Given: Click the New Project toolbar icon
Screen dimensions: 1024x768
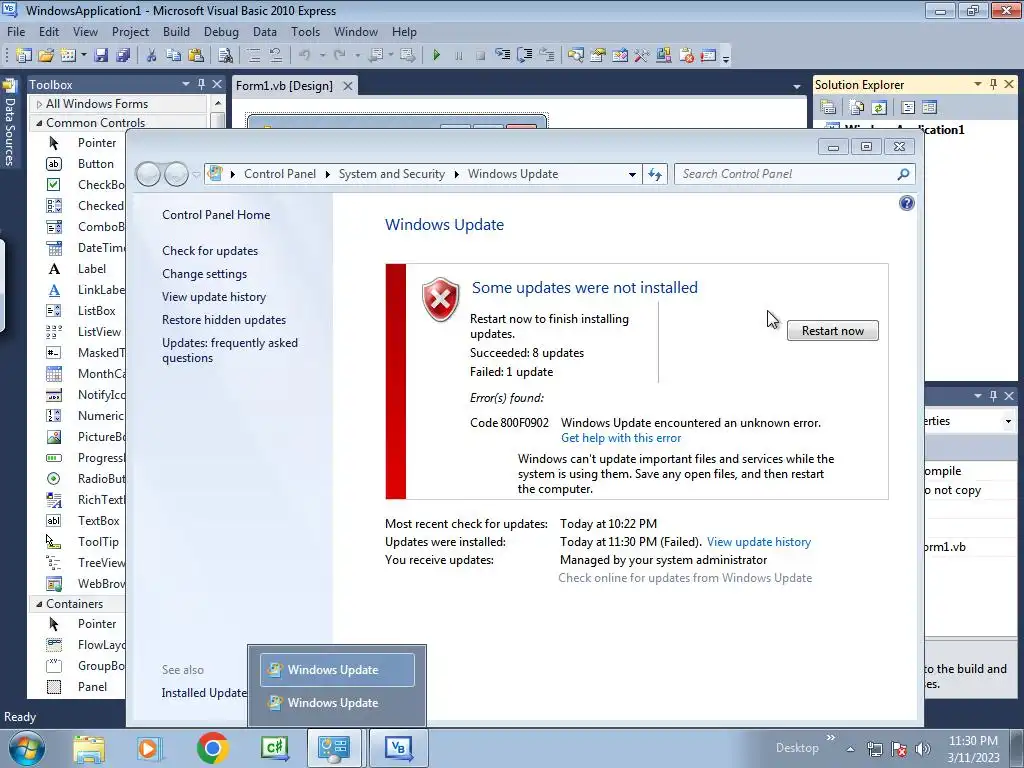Looking at the screenshot, I should [24, 56].
